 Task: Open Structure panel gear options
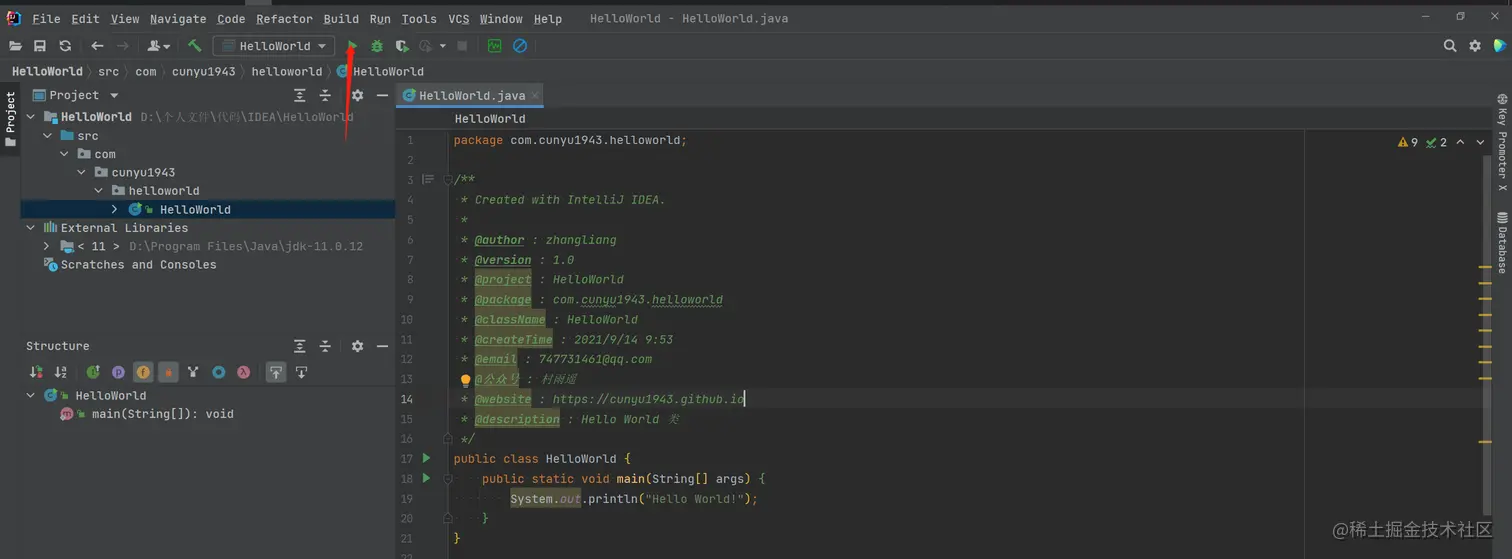point(357,346)
